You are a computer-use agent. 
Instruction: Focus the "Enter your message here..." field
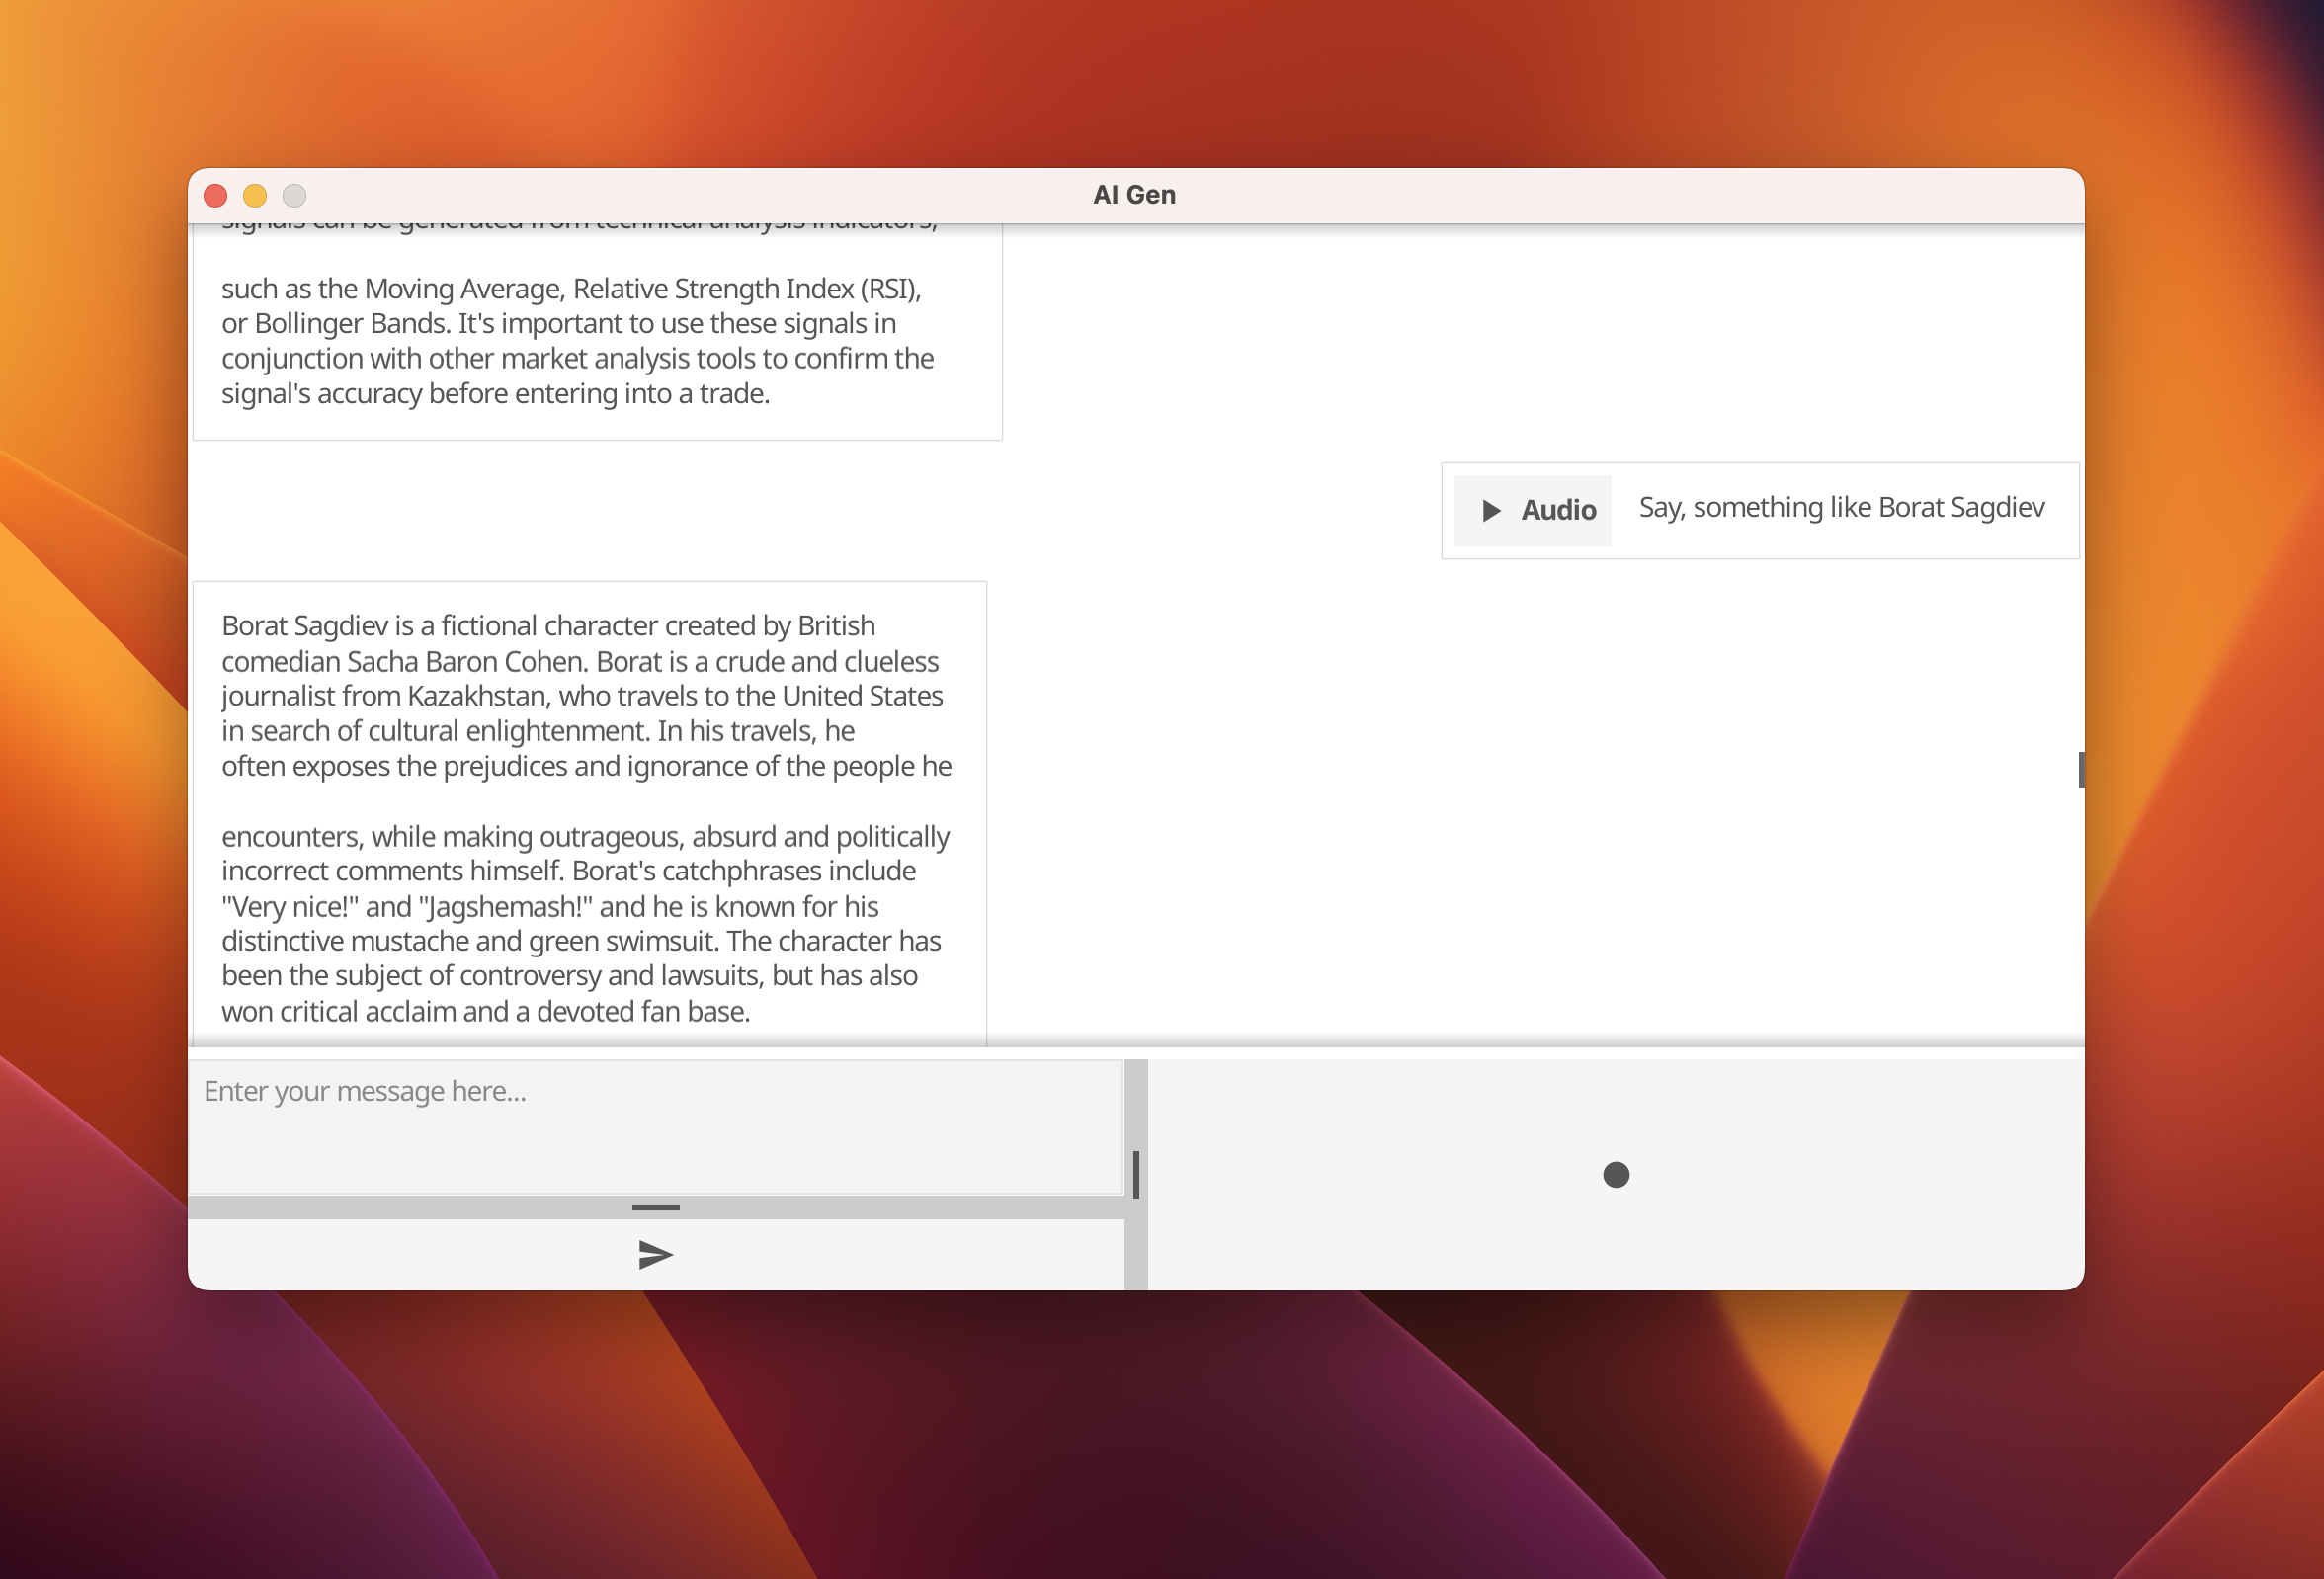[655, 1126]
